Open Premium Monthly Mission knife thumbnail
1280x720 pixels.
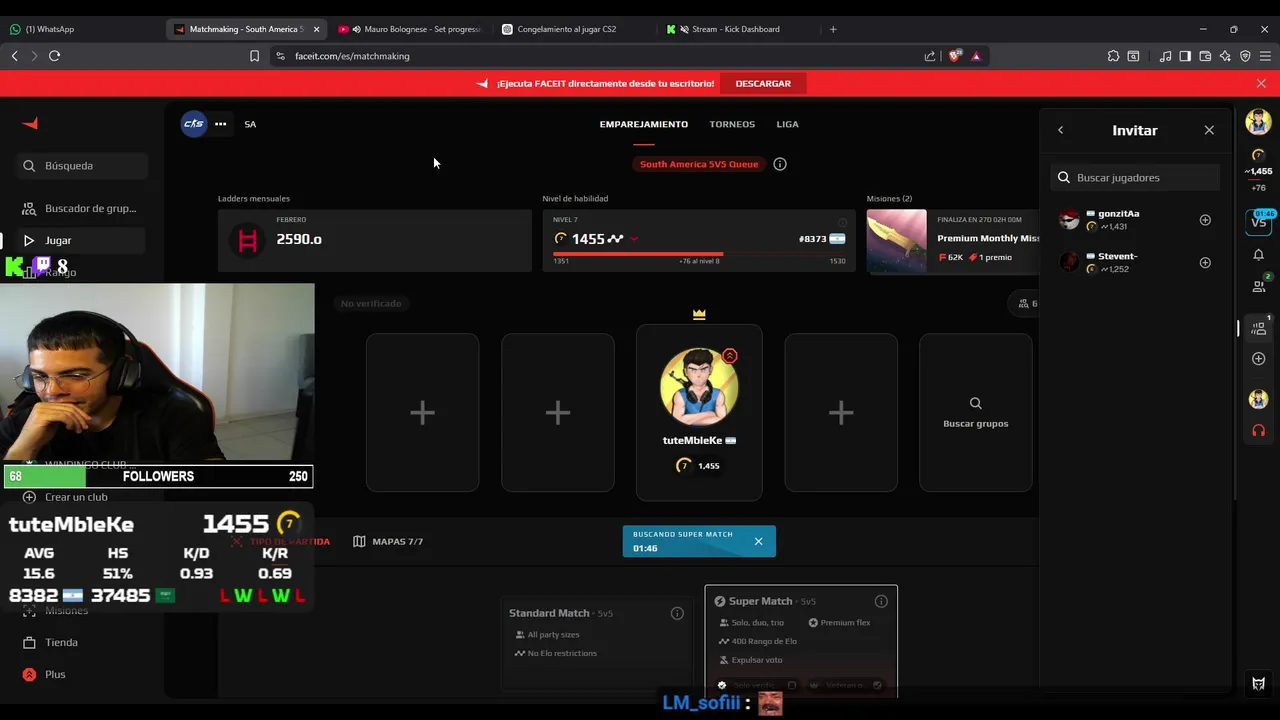[897, 240]
